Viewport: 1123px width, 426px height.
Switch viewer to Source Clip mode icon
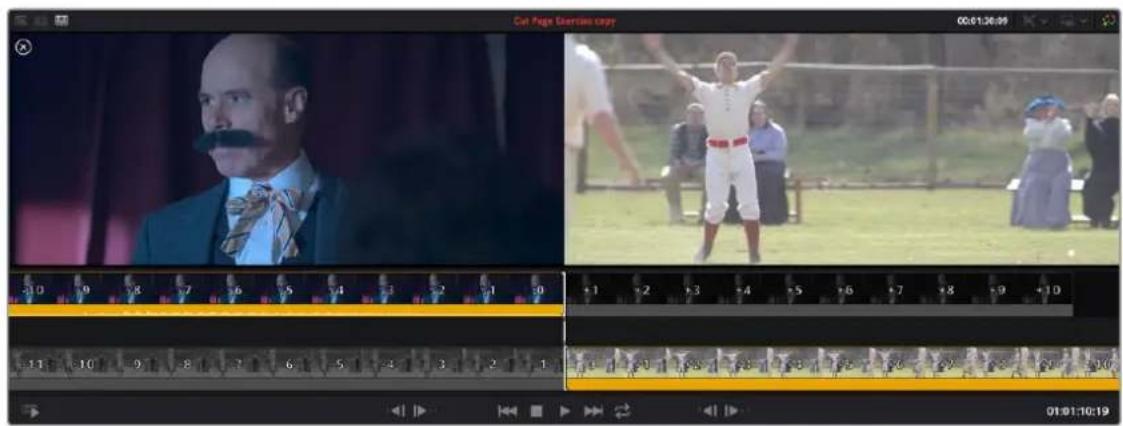(19, 21)
